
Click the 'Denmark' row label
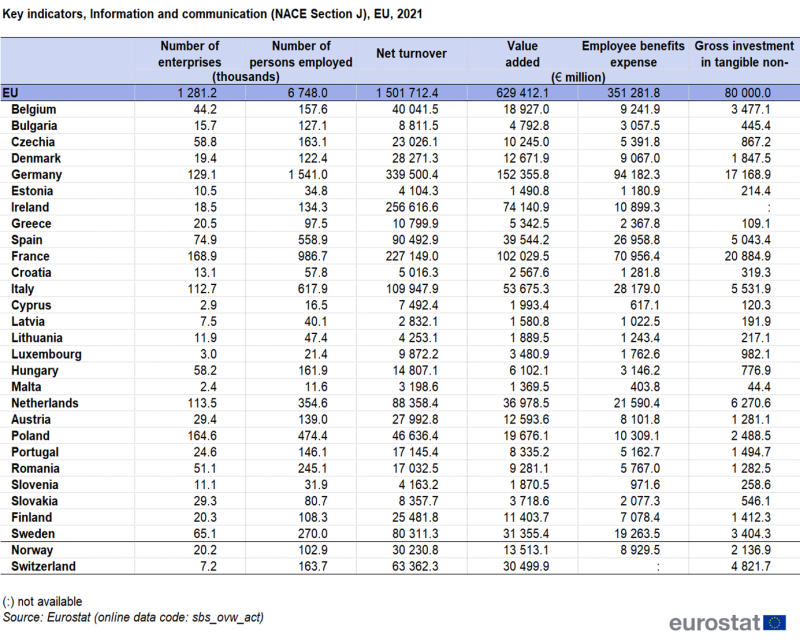click(36, 158)
